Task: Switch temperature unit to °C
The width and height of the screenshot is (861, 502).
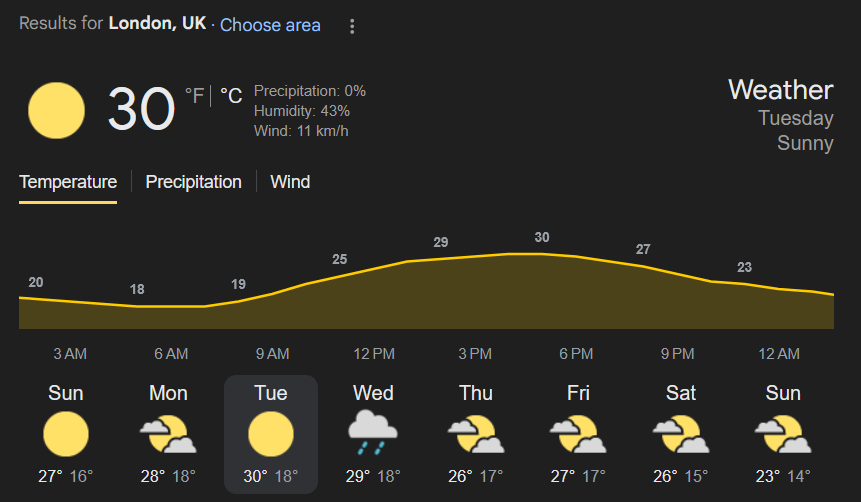Action: coord(231,96)
